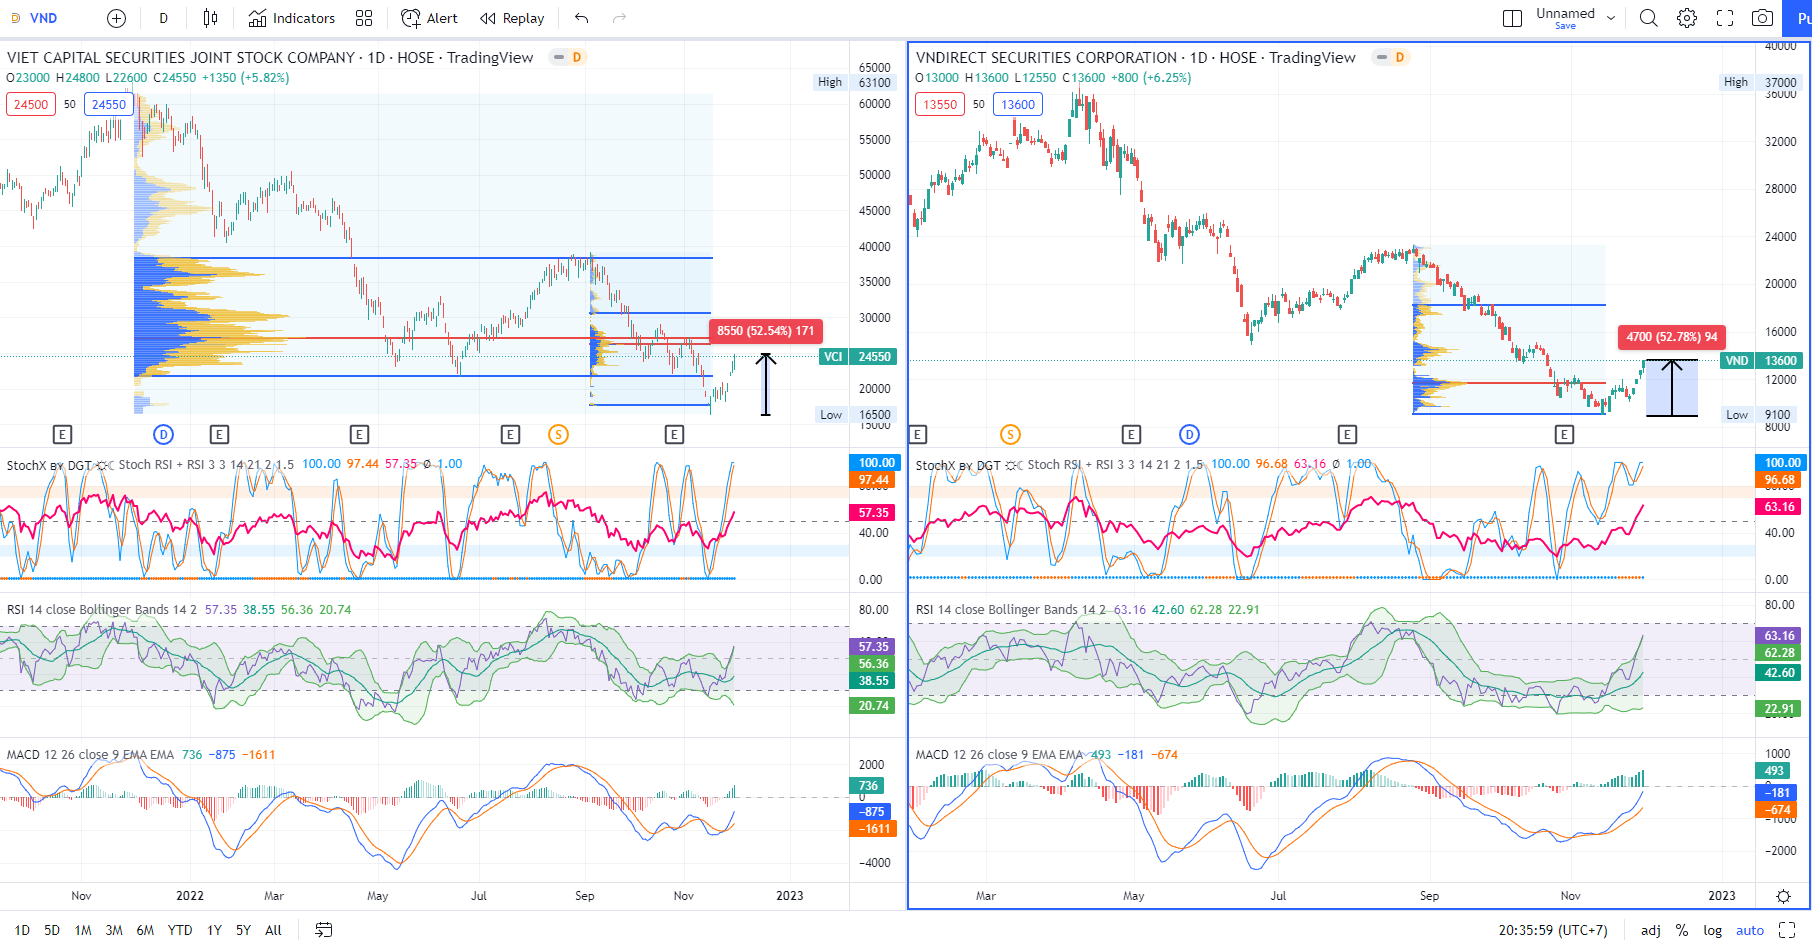
Task: Select the All date range
Action: tap(273, 930)
